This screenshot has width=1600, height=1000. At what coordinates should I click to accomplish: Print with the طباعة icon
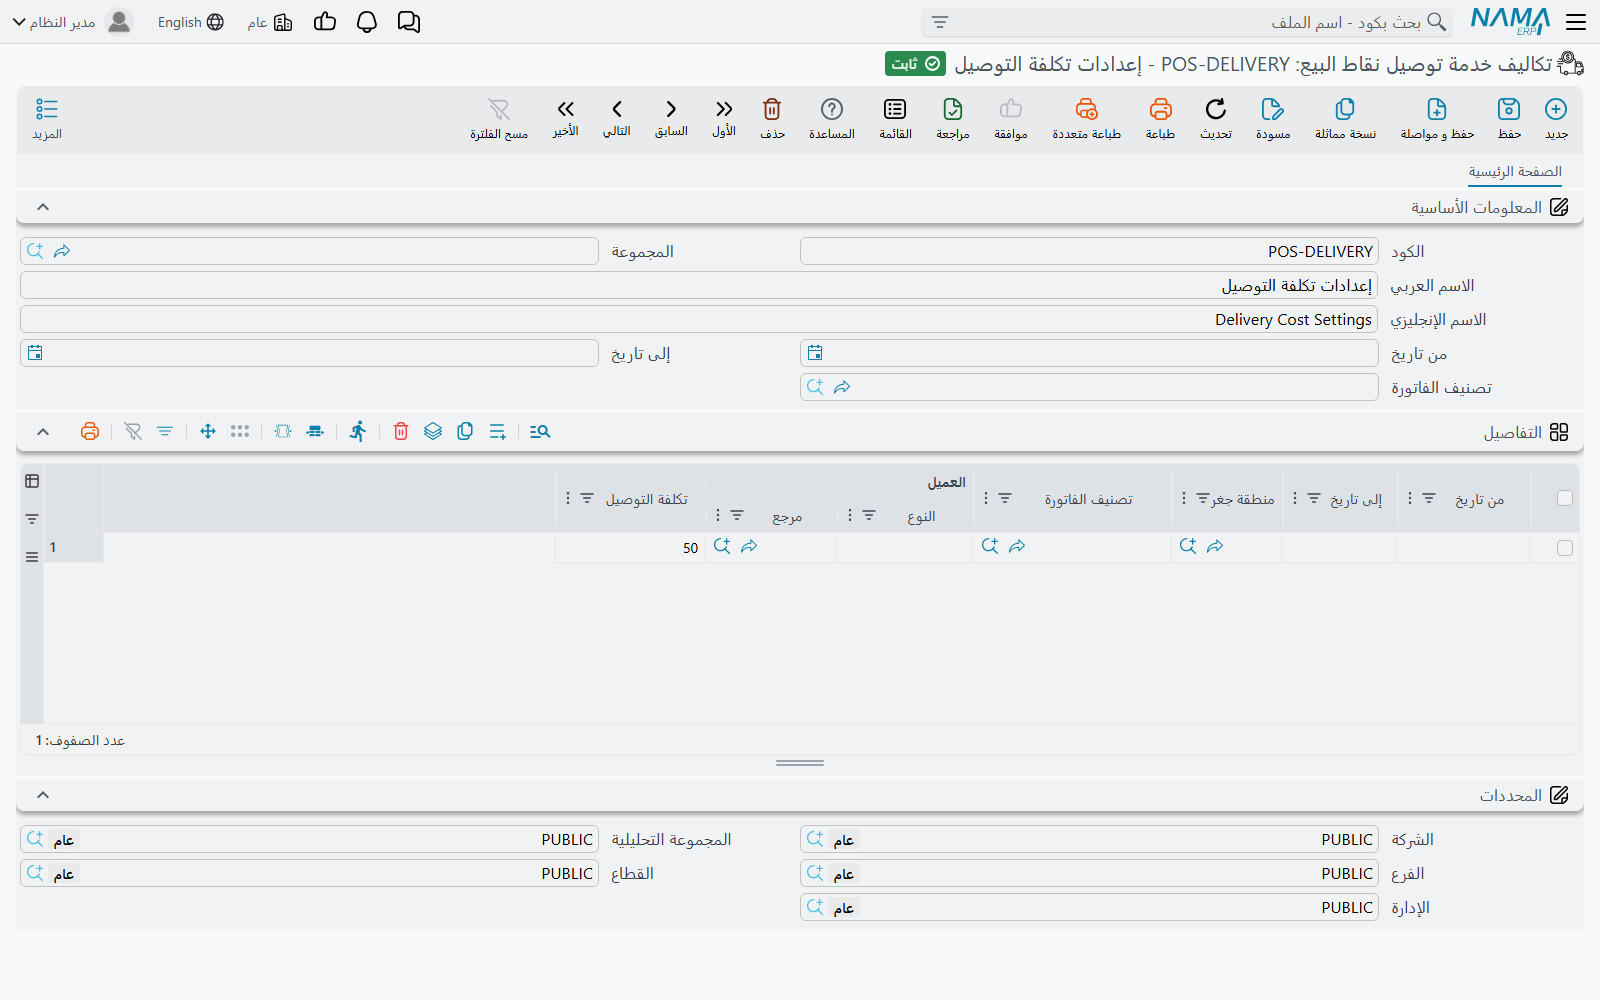(x=1160, y=118)
